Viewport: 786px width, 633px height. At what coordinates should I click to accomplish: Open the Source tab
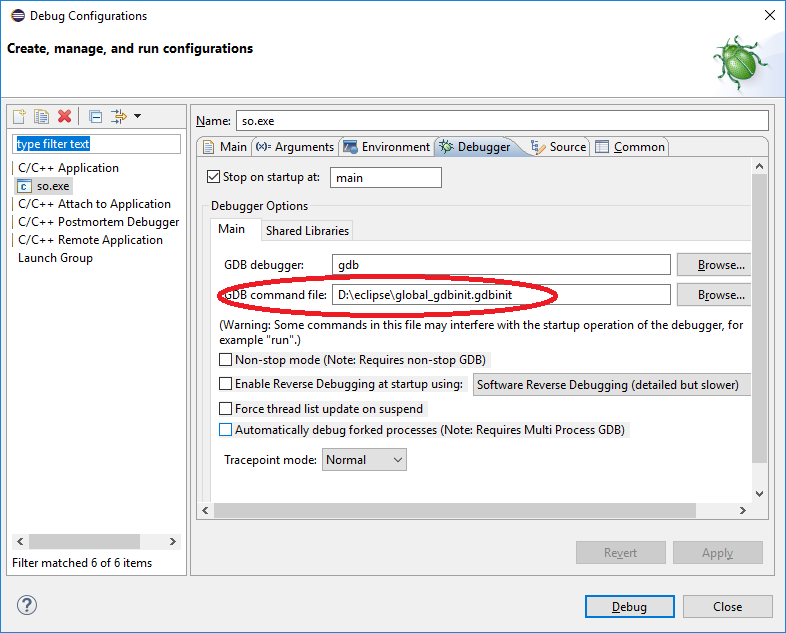click(x=567, y=147)
